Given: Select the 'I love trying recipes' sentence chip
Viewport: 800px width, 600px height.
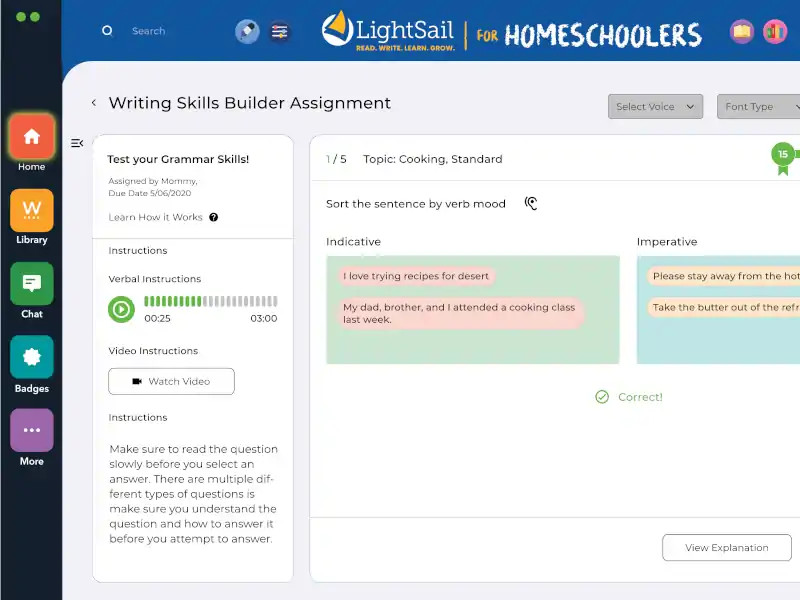Looking at the screenshot, I should [x=415, y=276].
